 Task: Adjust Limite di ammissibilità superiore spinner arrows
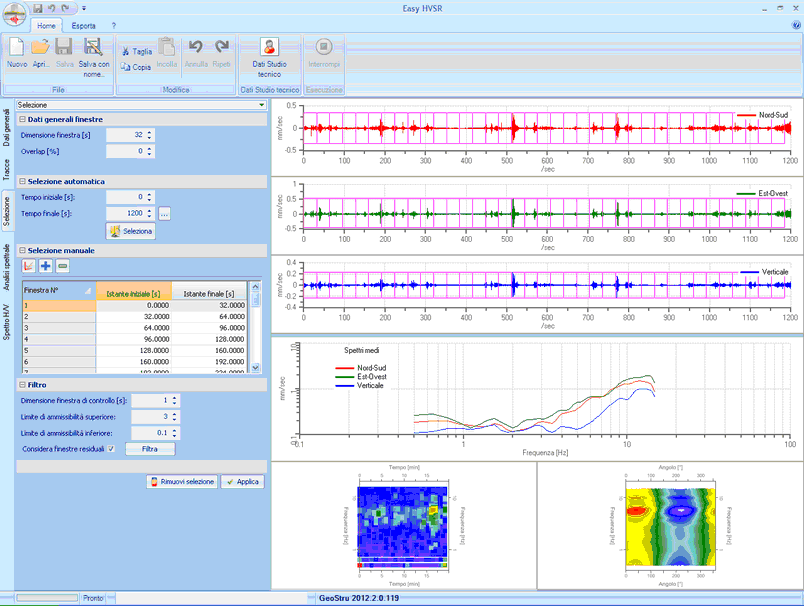(x=174, y=417)
